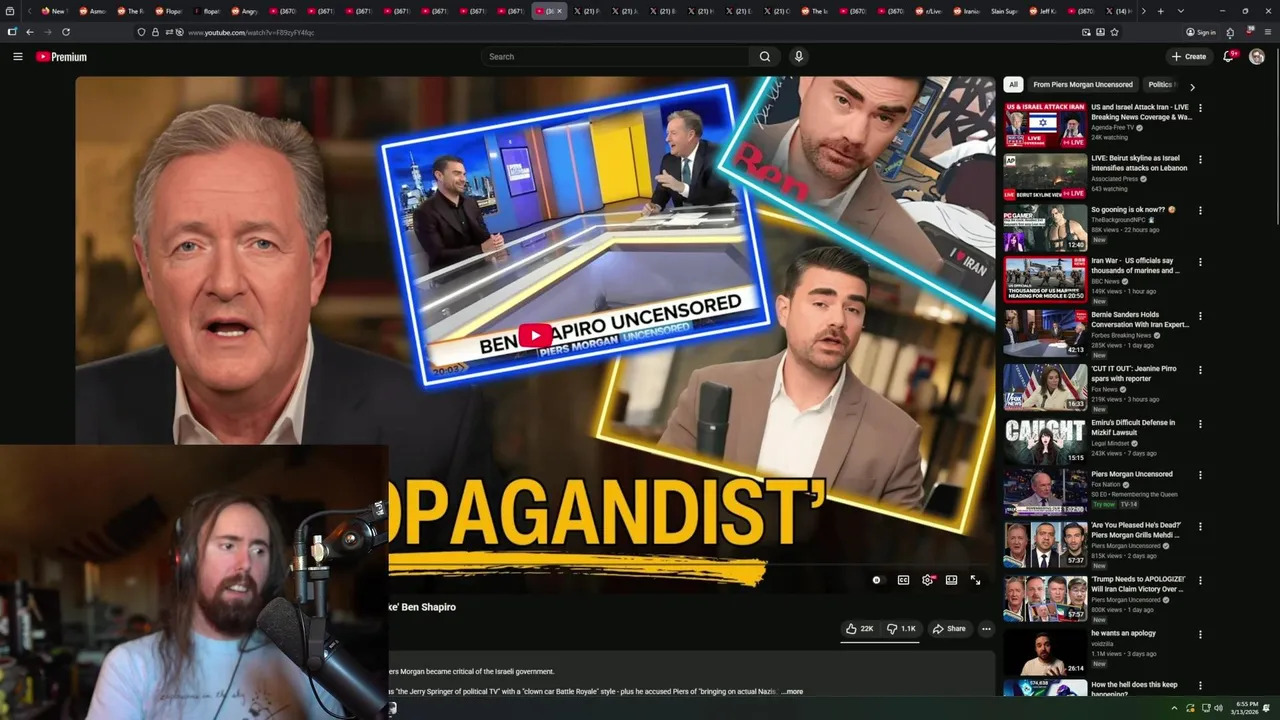Screen dimensions: 1280x720
Task: Focus the YouTube Search field
Action: [x=616, y=57]
